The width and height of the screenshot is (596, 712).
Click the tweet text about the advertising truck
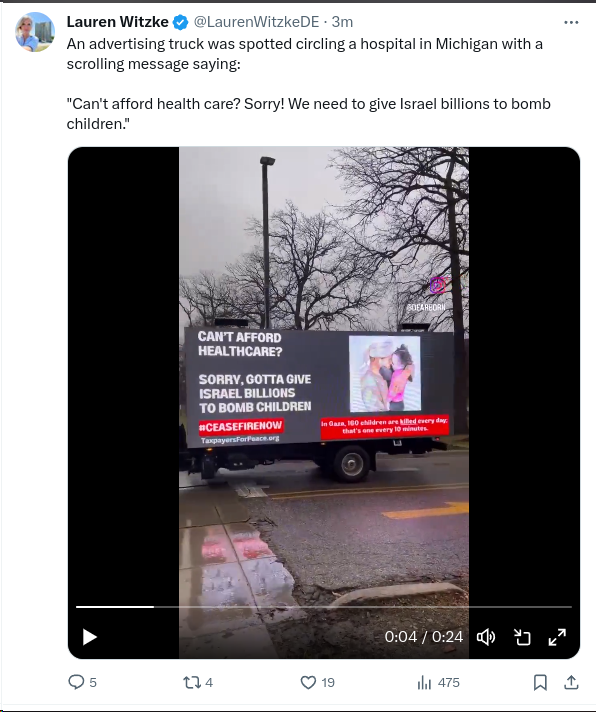tap(309, 84)
